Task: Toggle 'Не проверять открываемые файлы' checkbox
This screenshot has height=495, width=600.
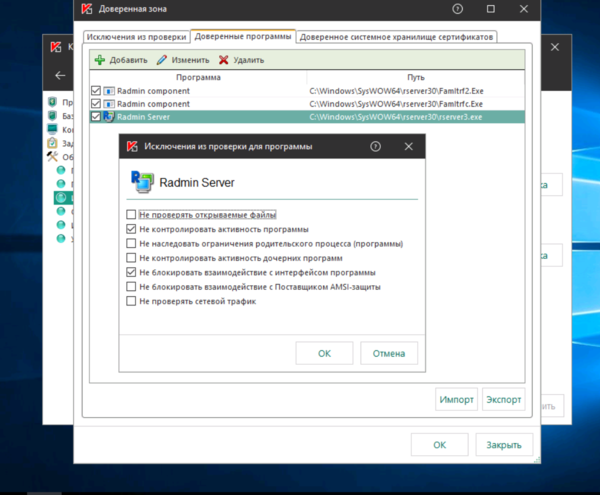Action: (131, 214)
